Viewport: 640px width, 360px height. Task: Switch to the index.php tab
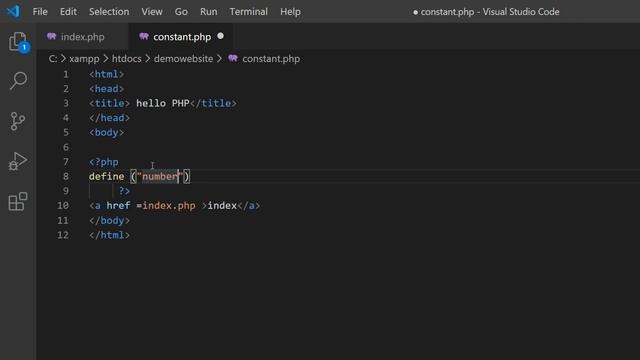pos(82,37)
